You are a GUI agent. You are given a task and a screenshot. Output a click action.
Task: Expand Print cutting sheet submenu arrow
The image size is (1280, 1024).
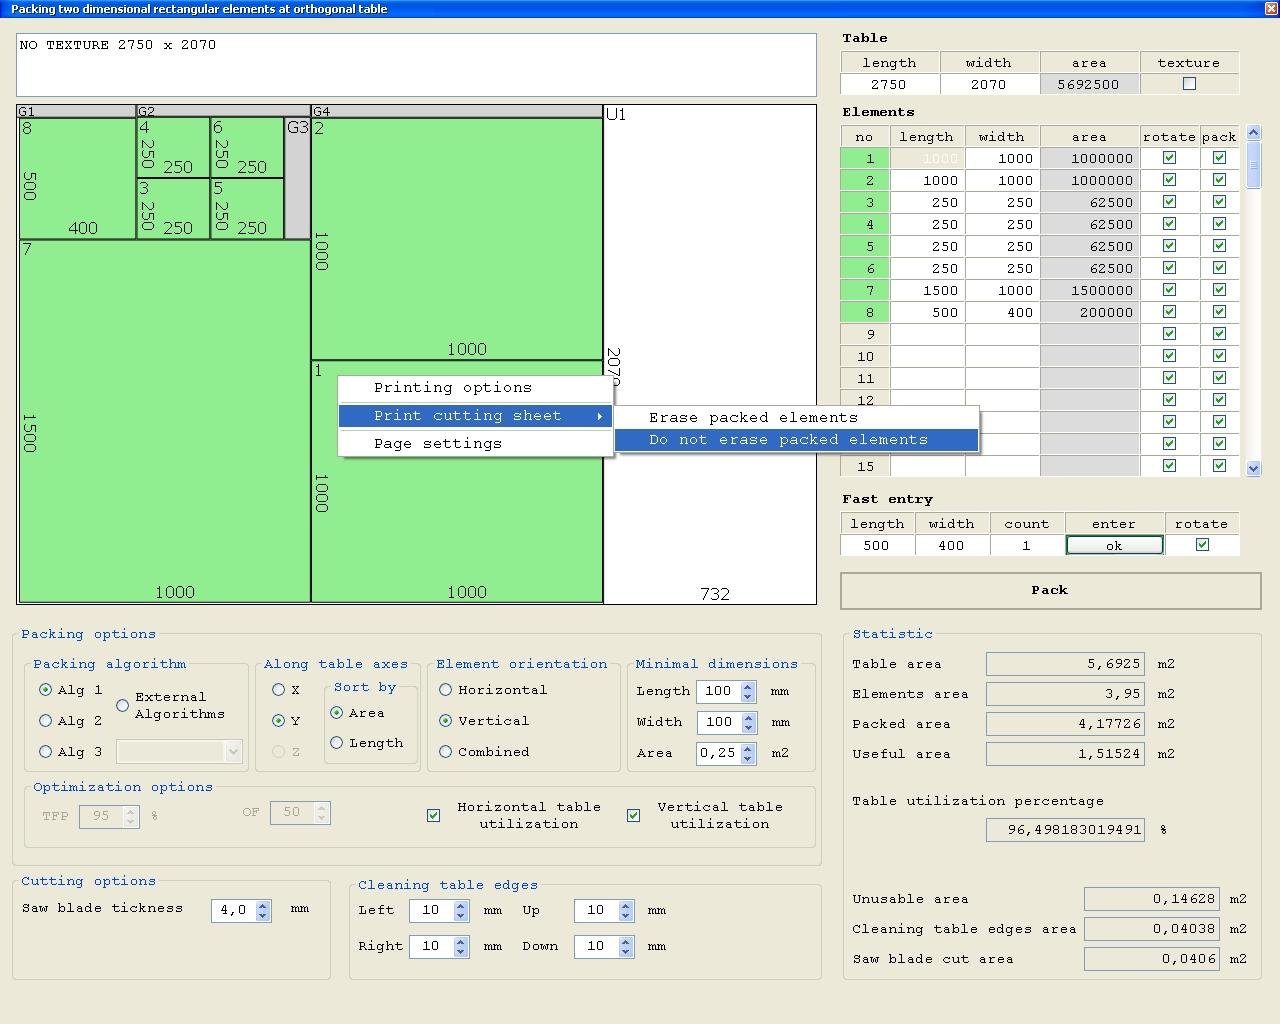point(599,416)
